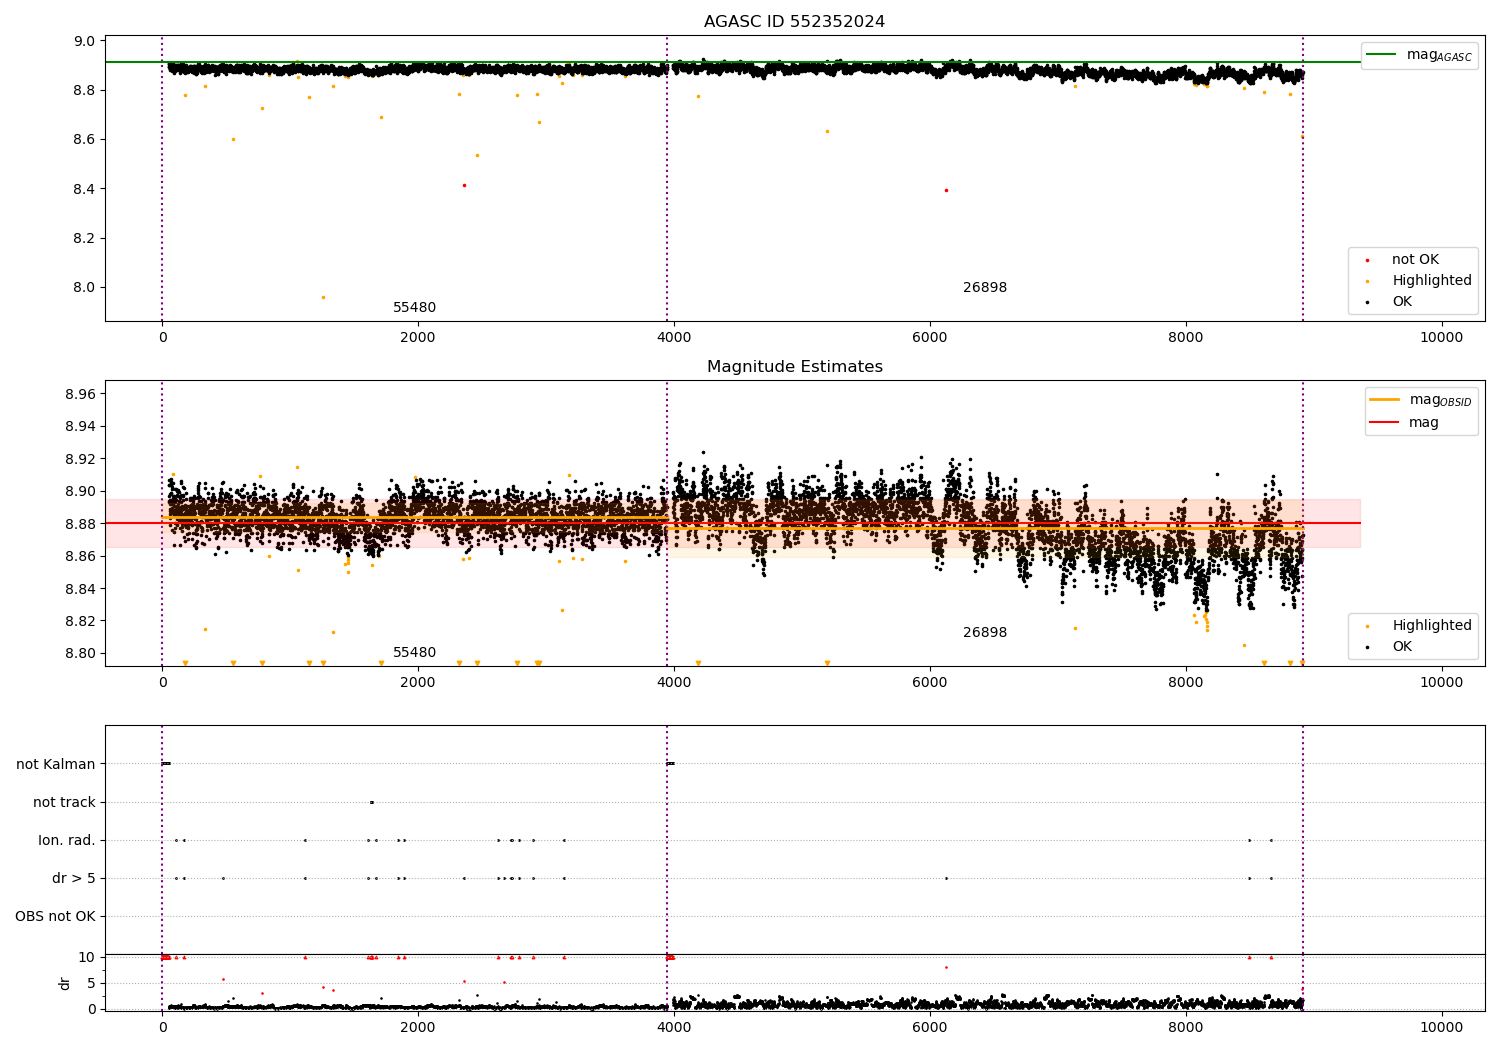1500x1050 pixels.
Task: Click the title 'AGASC ID 552352024'
Action: (x=794, y=22)
